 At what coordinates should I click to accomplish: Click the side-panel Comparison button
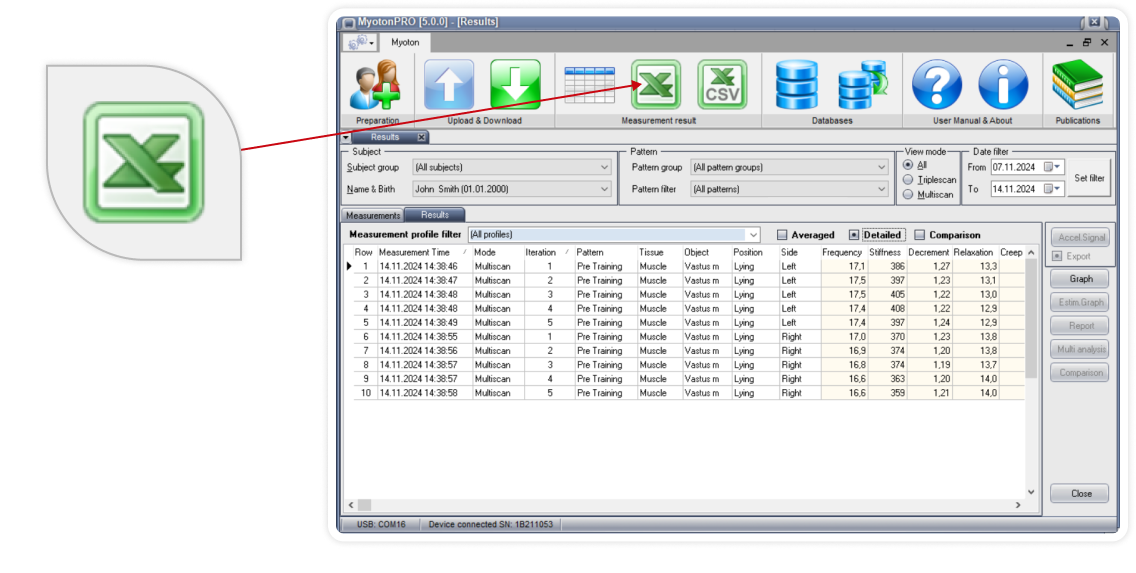1079,372
